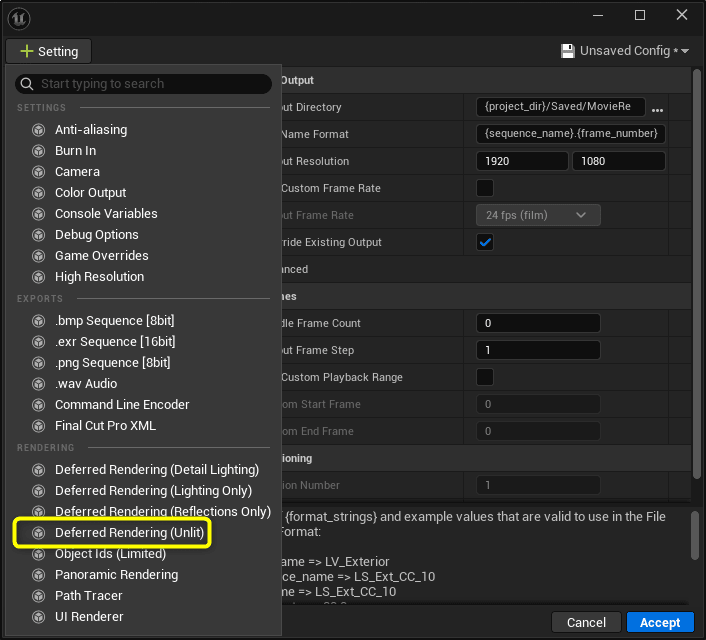Image resolution: width=706 pixels, height=640 pixels.
Task: Click the Accept button
Action: point(660,622)
